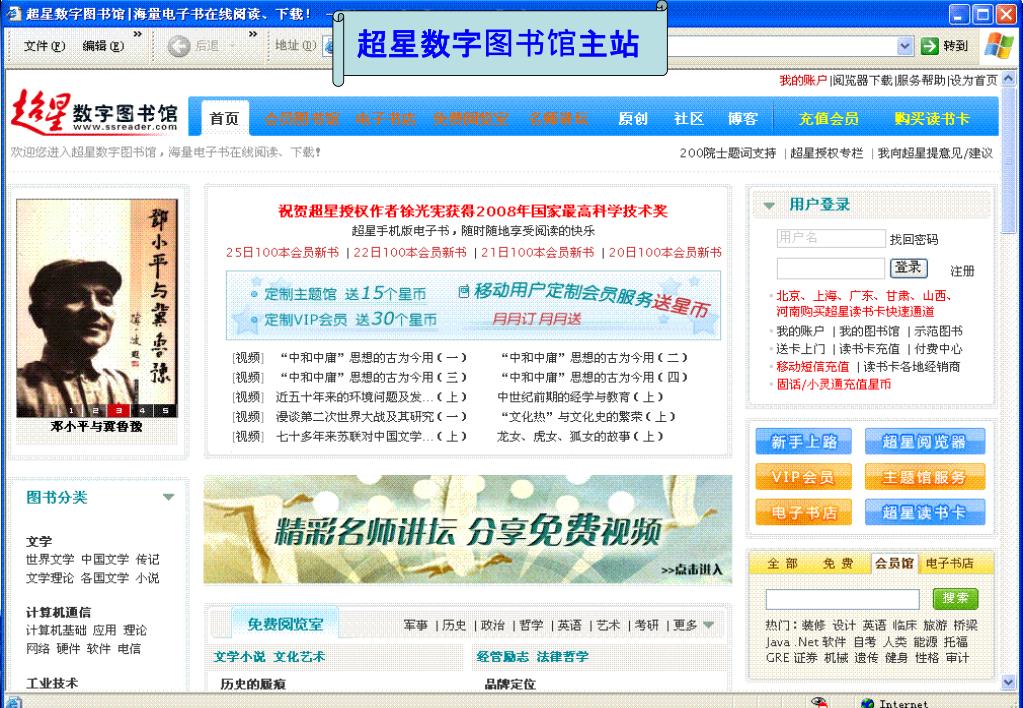1023x708 pixels.
Task: Click the status bar page icon
Action: coord(14,703)
